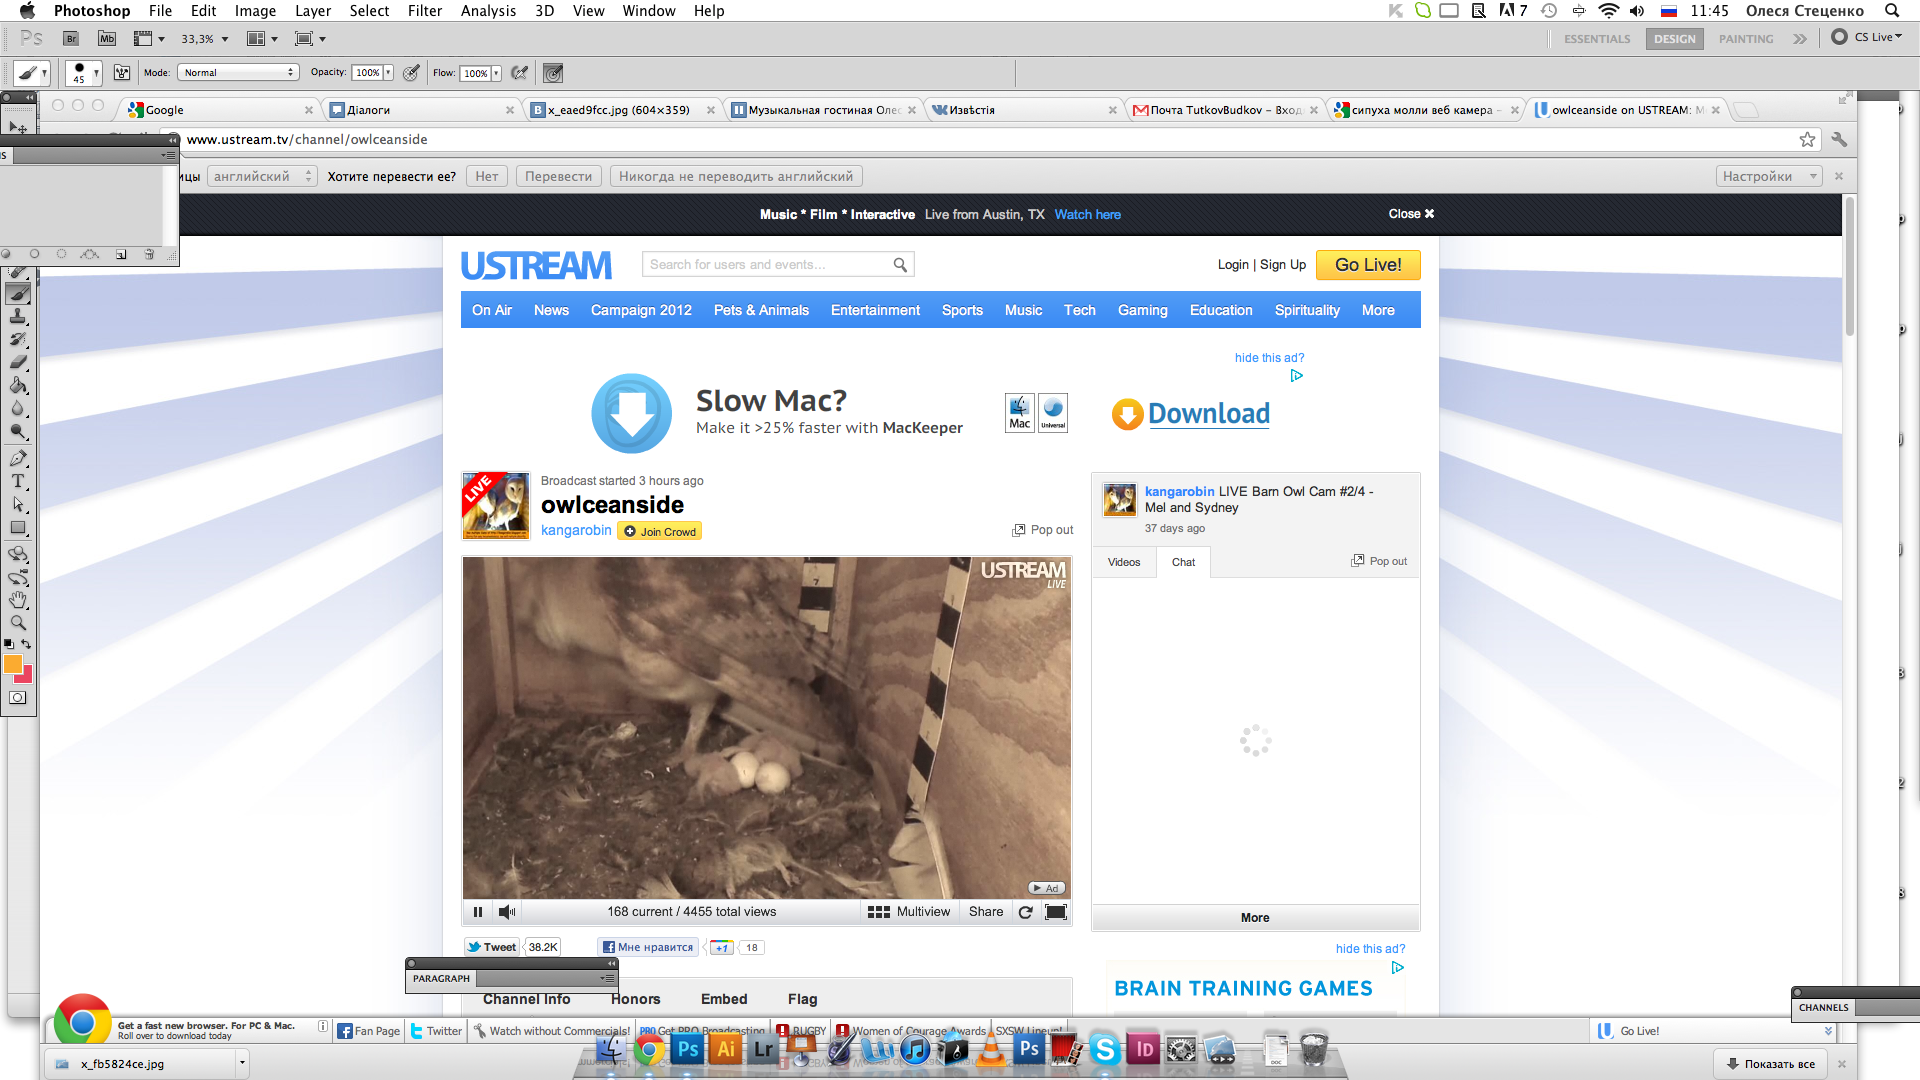Select the Blur tool
1920x1080 pixels.
point(18,408)
